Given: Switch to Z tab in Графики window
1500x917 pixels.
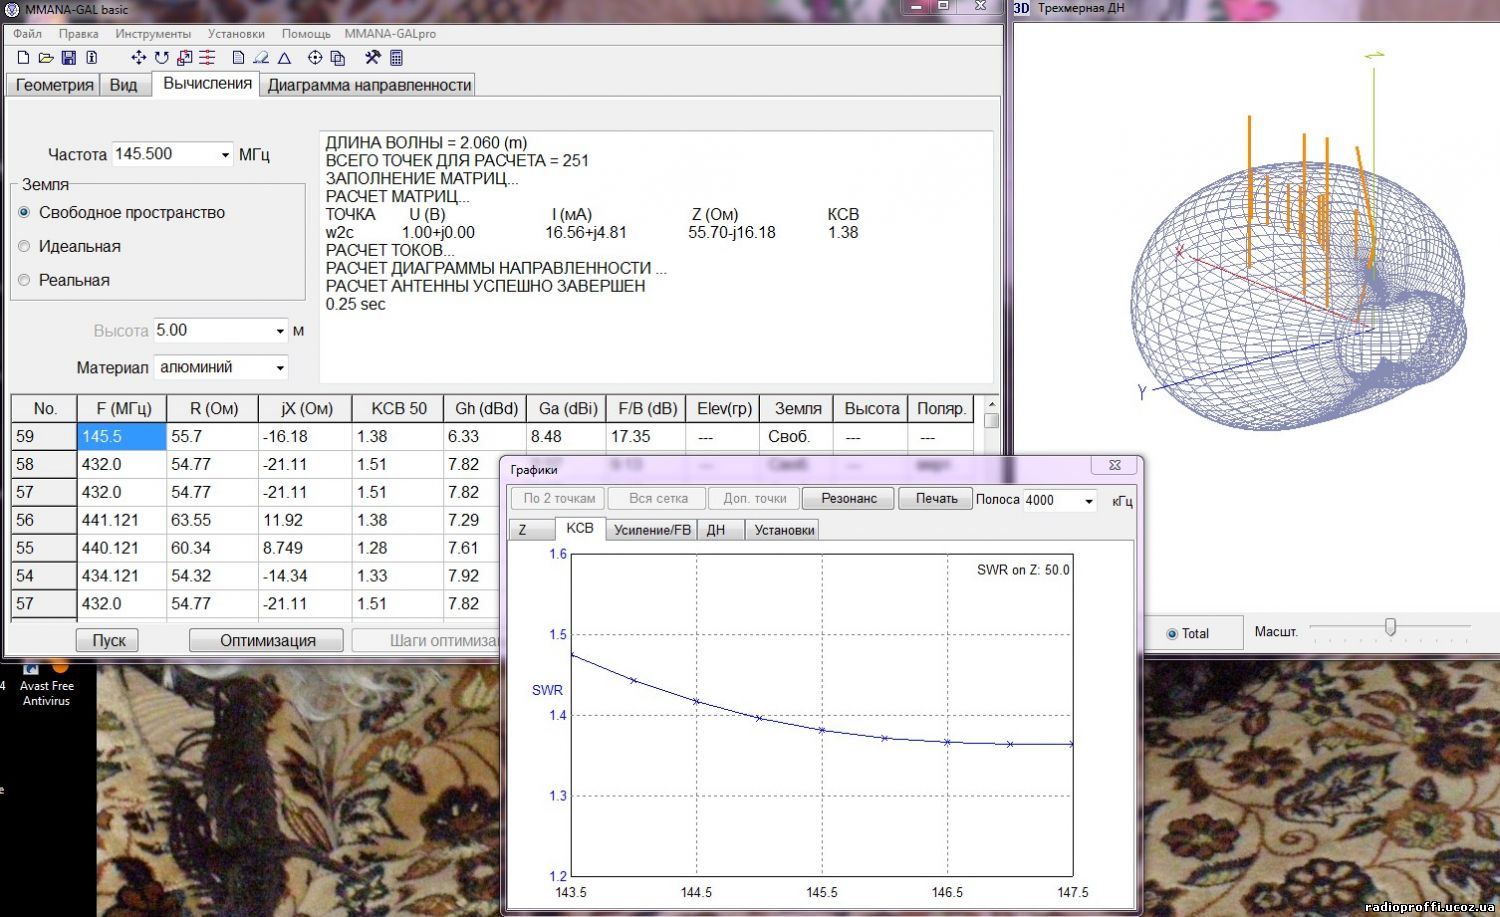Looking at the screenshot, I should (531, 530).
